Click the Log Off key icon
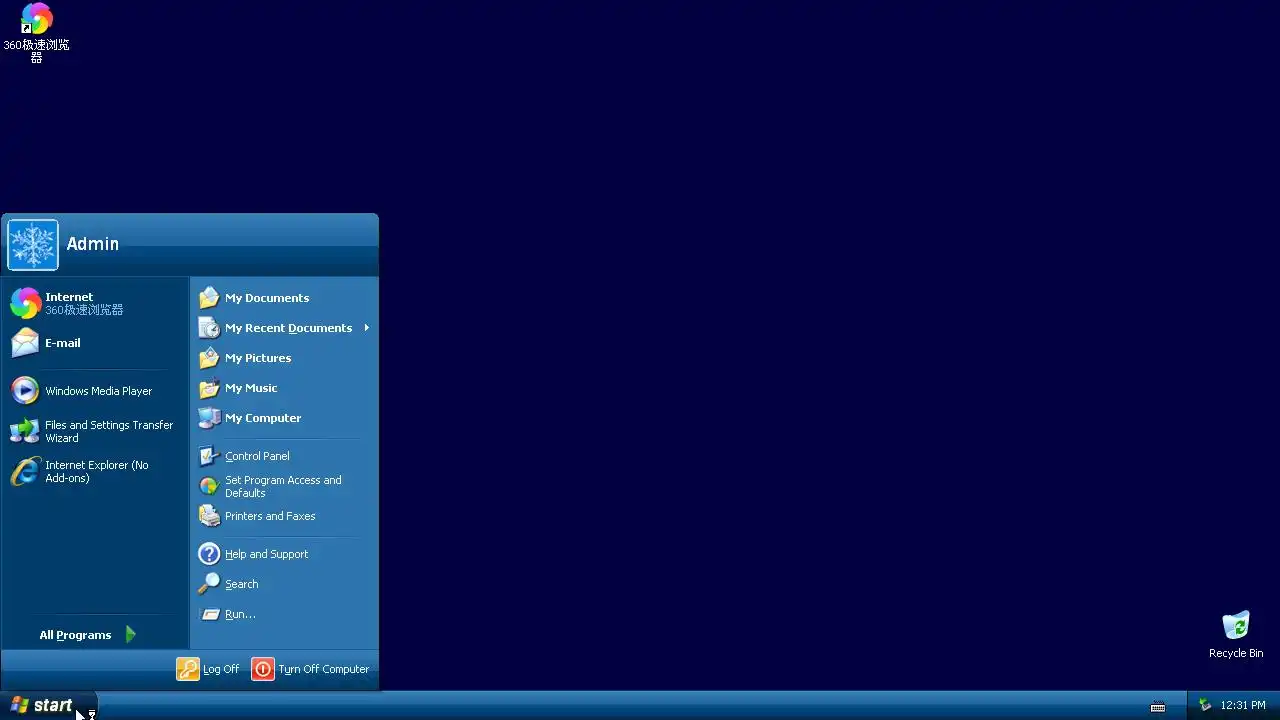This screenshot has width=1280, height=720. 188,669
